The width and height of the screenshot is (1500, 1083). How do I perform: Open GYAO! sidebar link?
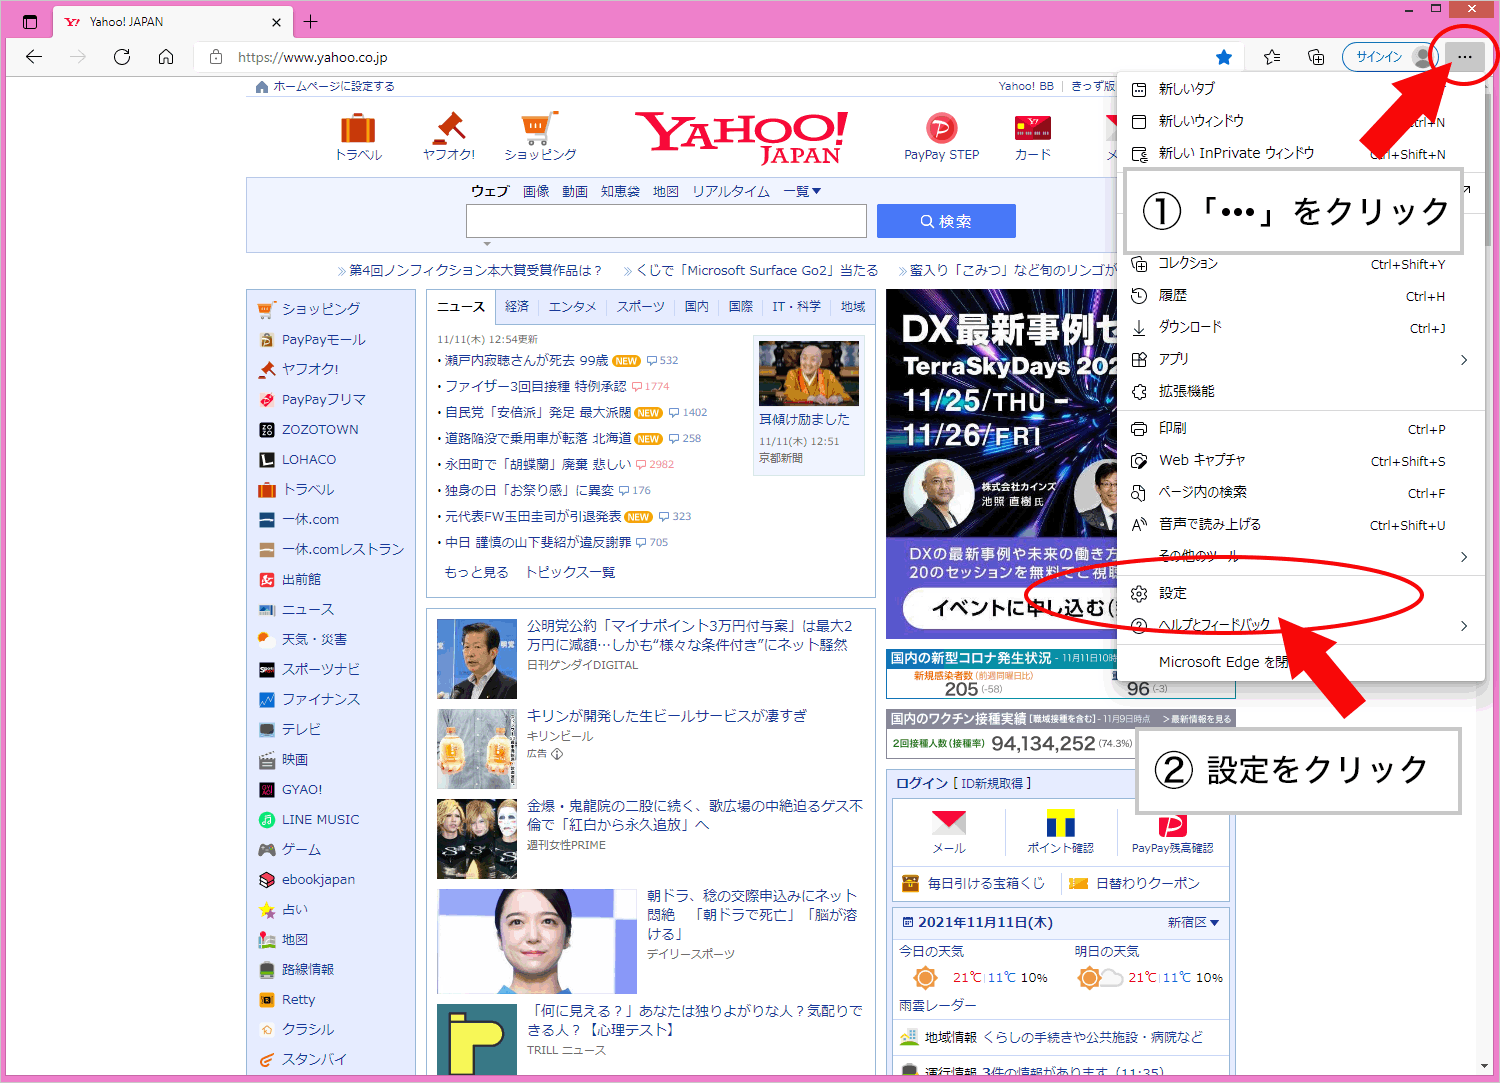pos(302,790)
